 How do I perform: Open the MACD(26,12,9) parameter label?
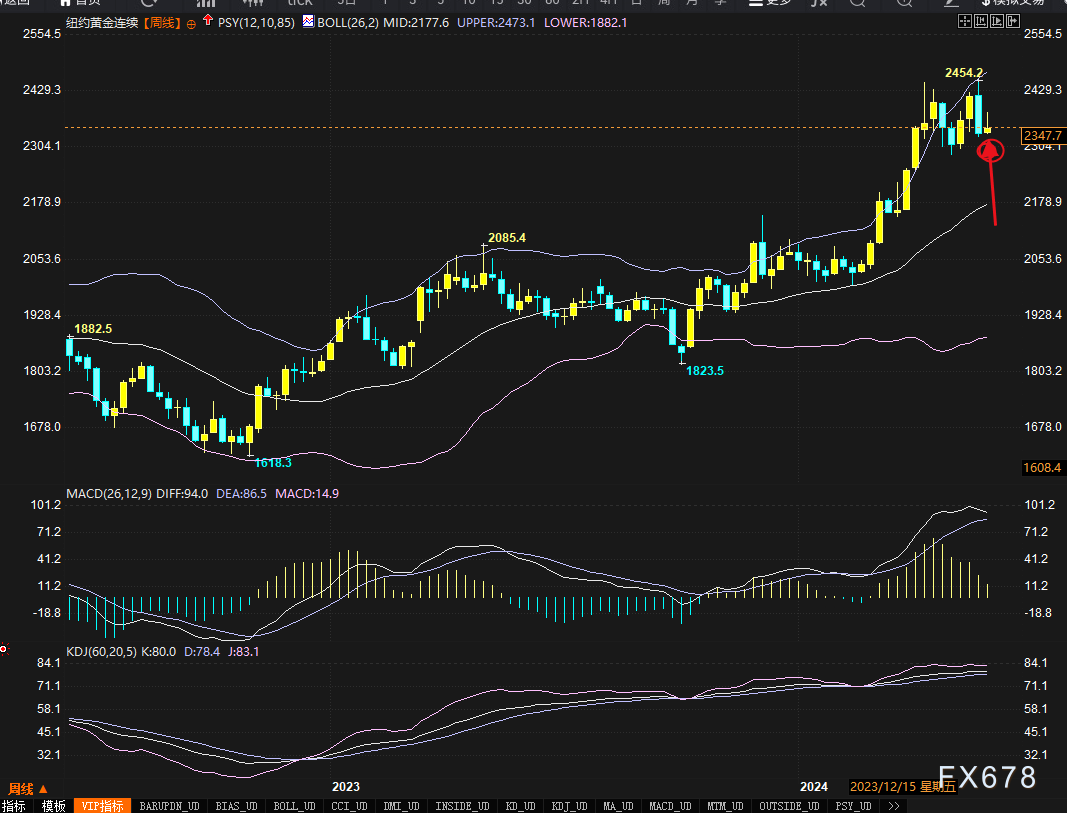tap(109, 493)
